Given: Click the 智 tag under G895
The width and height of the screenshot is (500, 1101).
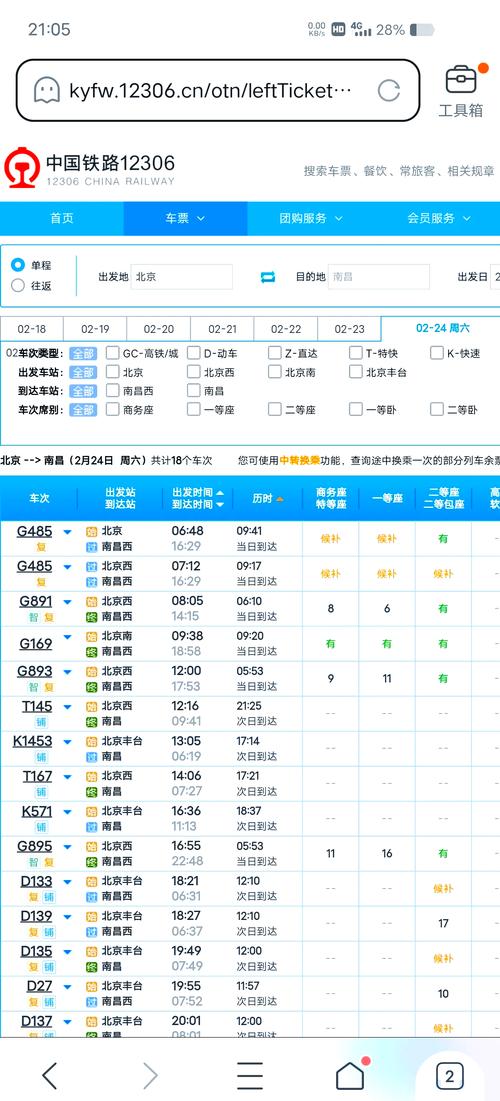Looking at the screenshot, I should click(x=33, y=862).
